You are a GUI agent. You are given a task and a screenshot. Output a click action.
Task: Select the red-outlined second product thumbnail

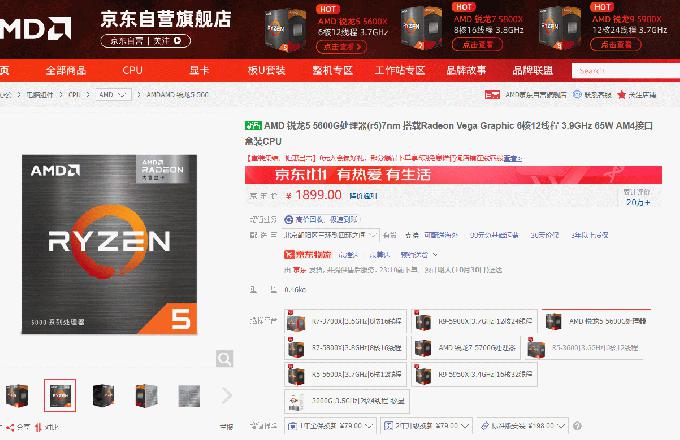(60, 395)
